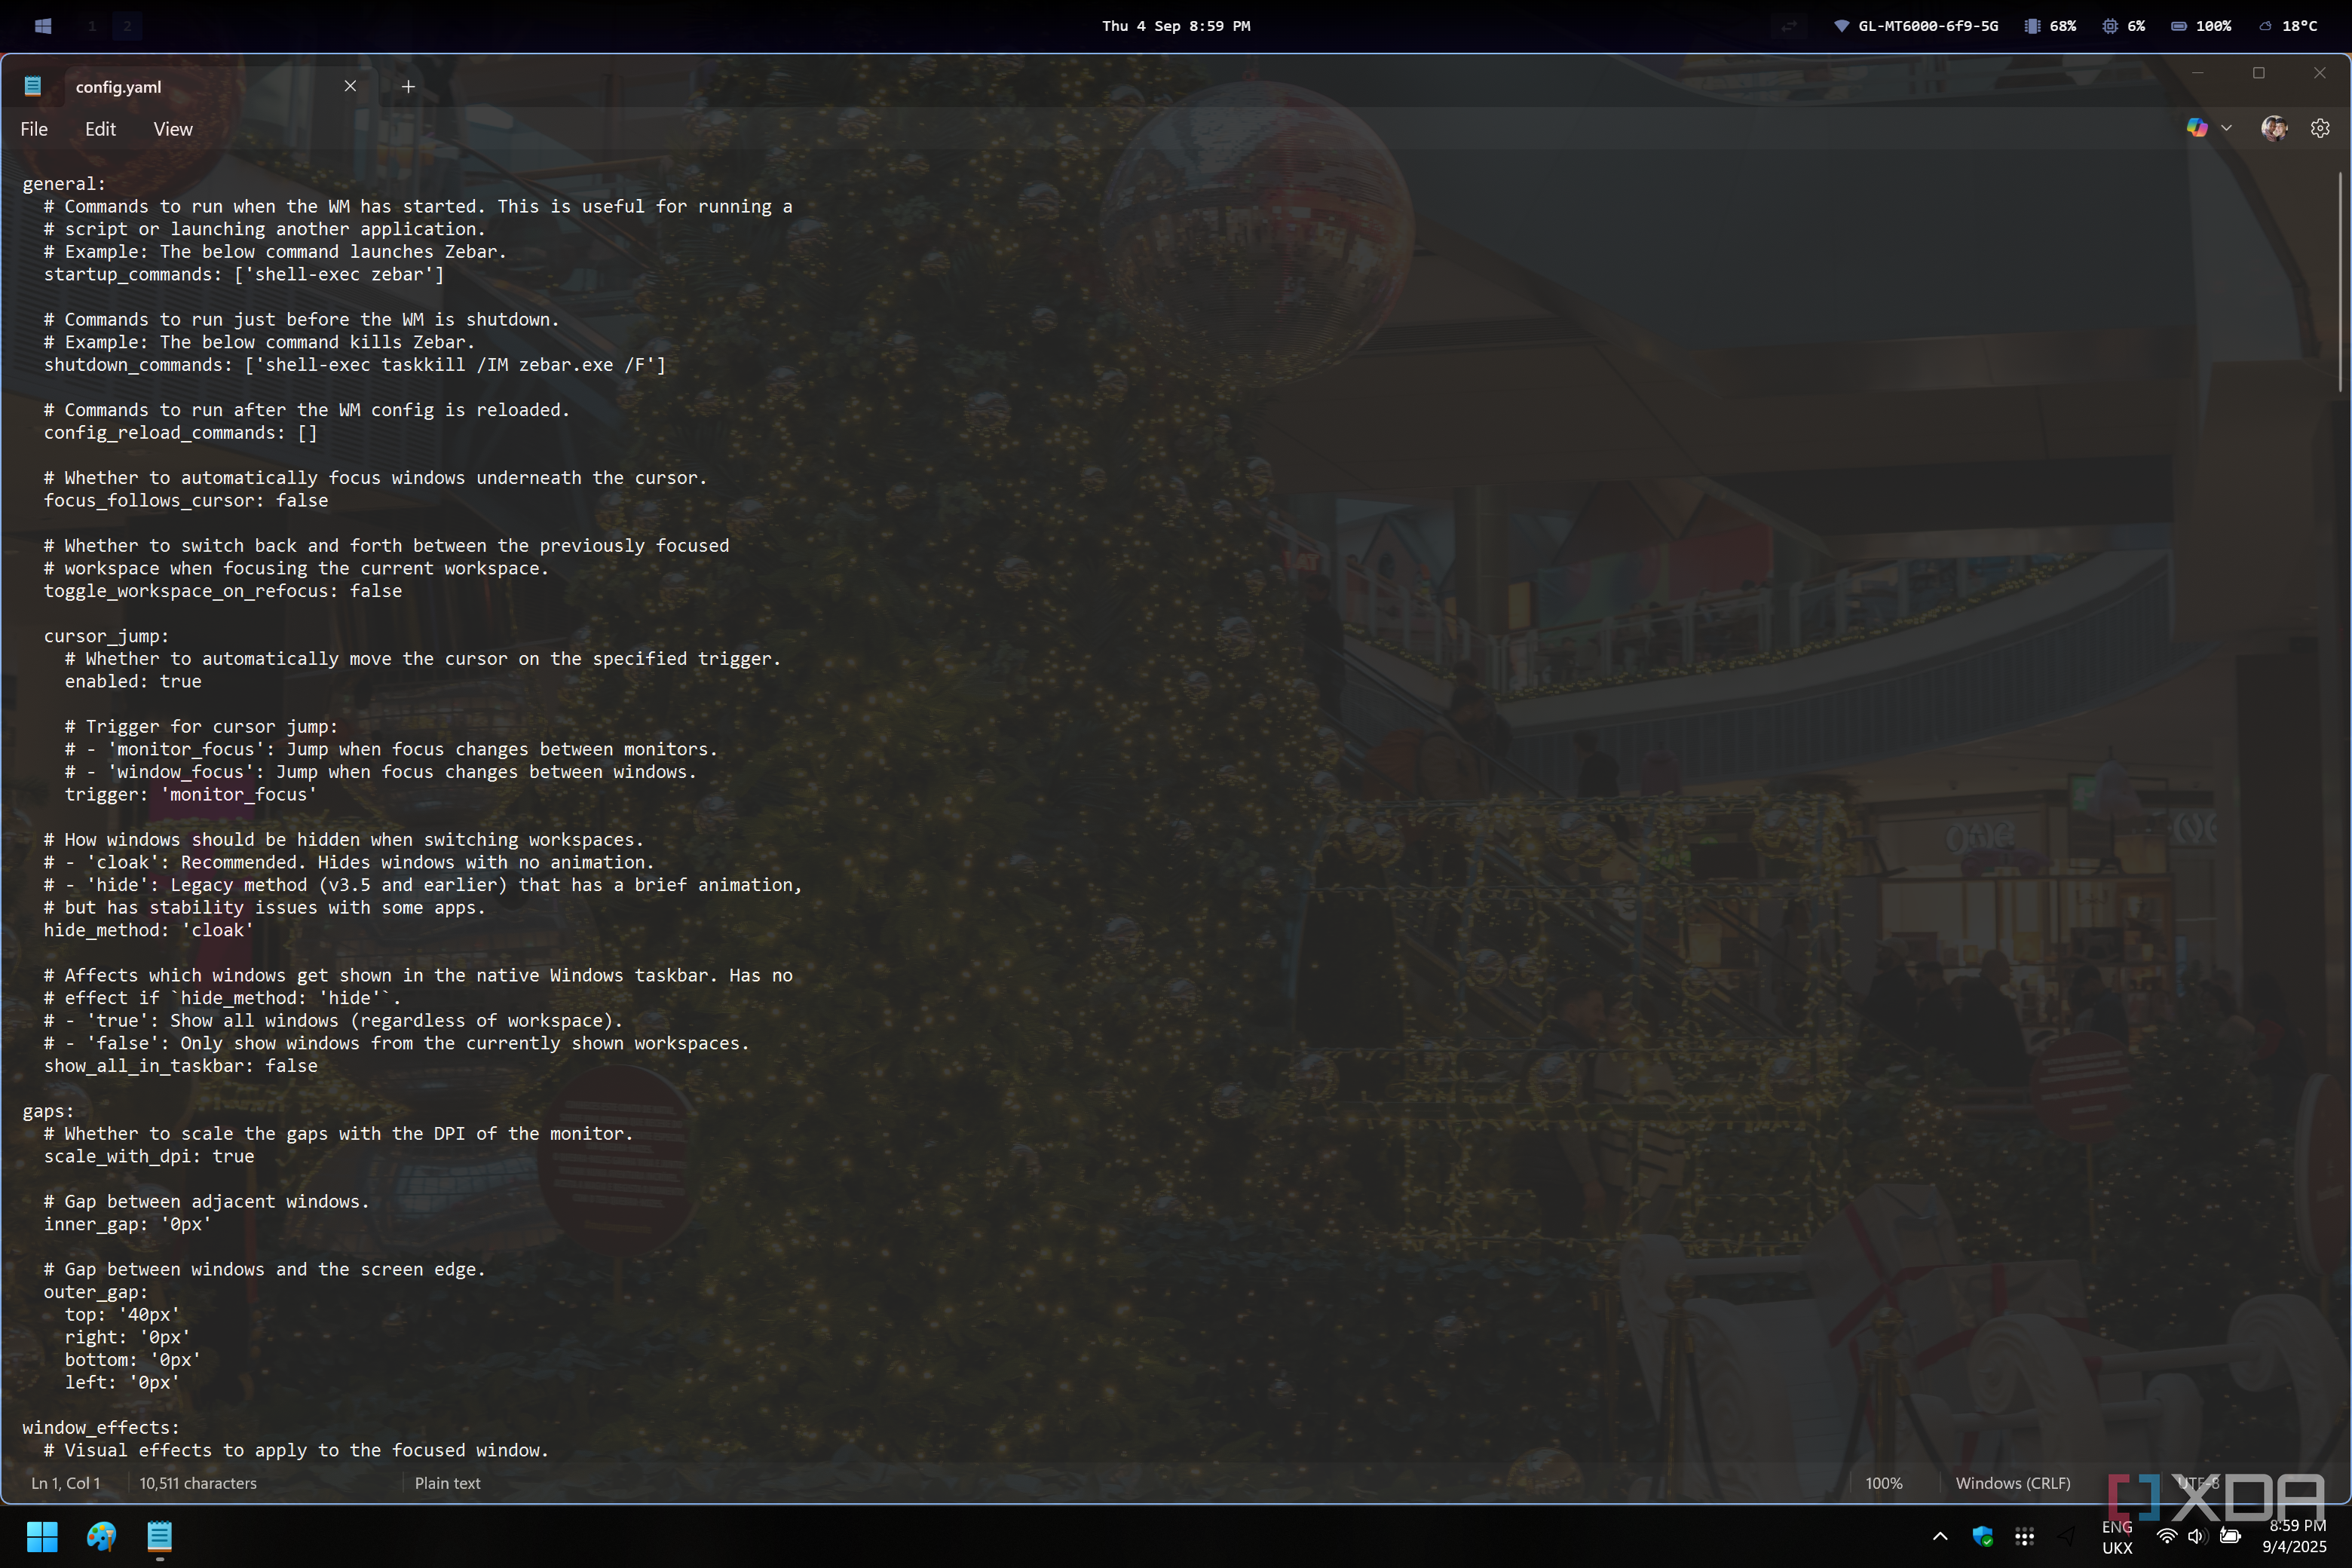Close the config.yaml tab
2352x1568 pixels.
point(350,86)
